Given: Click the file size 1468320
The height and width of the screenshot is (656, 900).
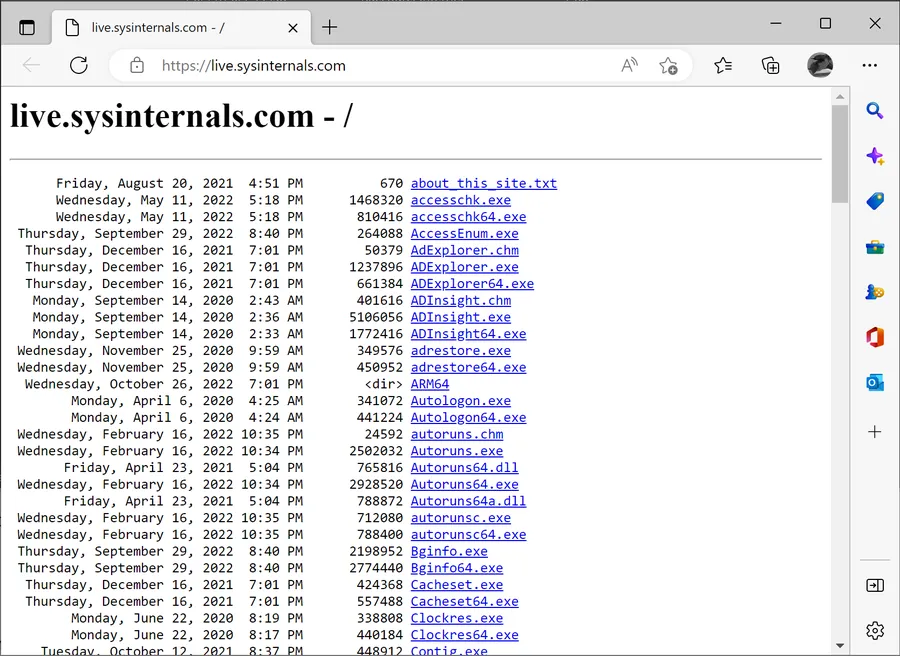Looking at the screenshot, I should pyautogui.click(x=376, y=200).
